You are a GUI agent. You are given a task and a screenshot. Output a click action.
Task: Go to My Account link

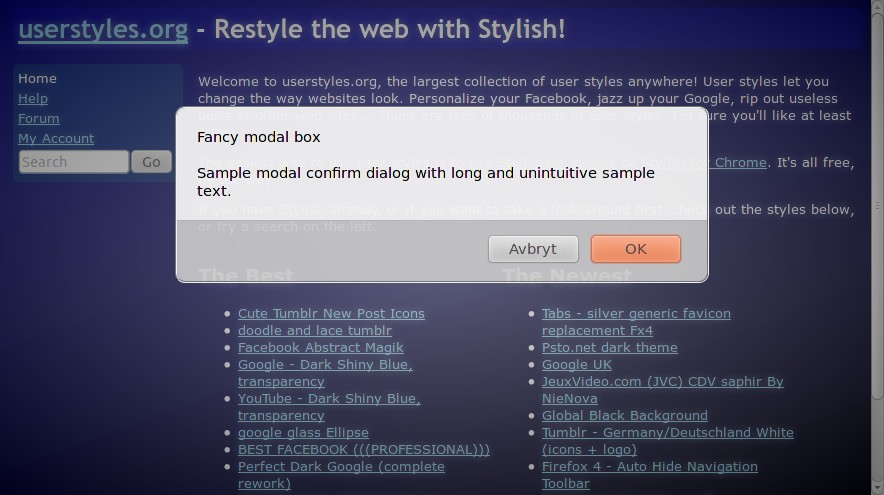(56, 138)
